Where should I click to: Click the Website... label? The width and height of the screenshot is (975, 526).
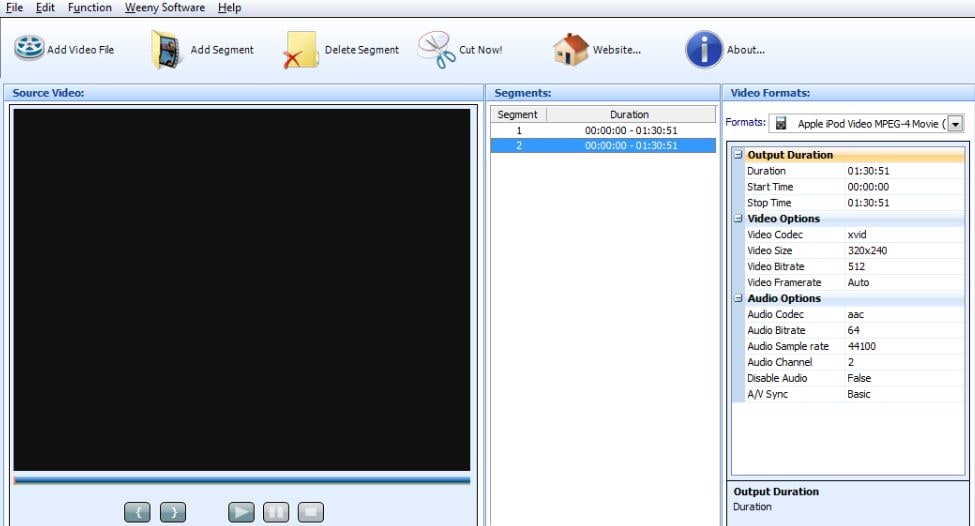[x=617, y=50]
